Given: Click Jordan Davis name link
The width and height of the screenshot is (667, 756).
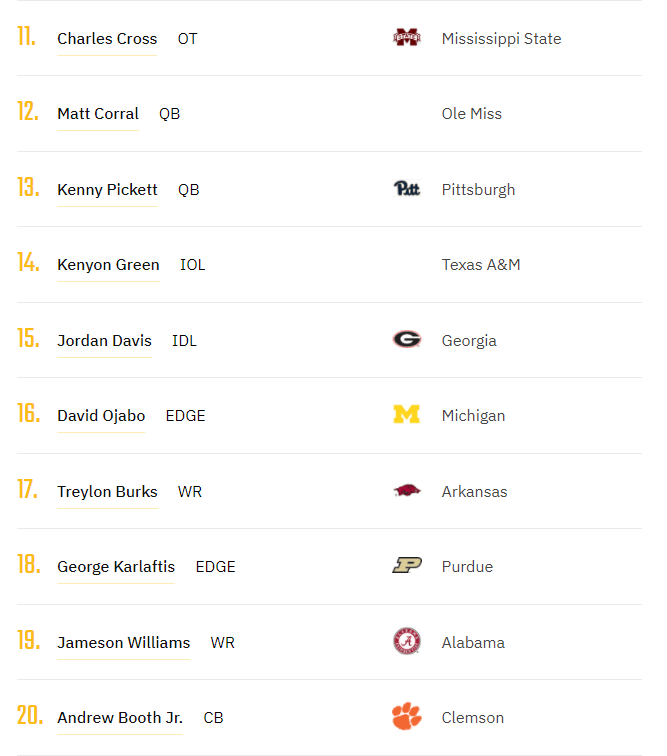Looking at the screenshot, I should tap(104, 341).
